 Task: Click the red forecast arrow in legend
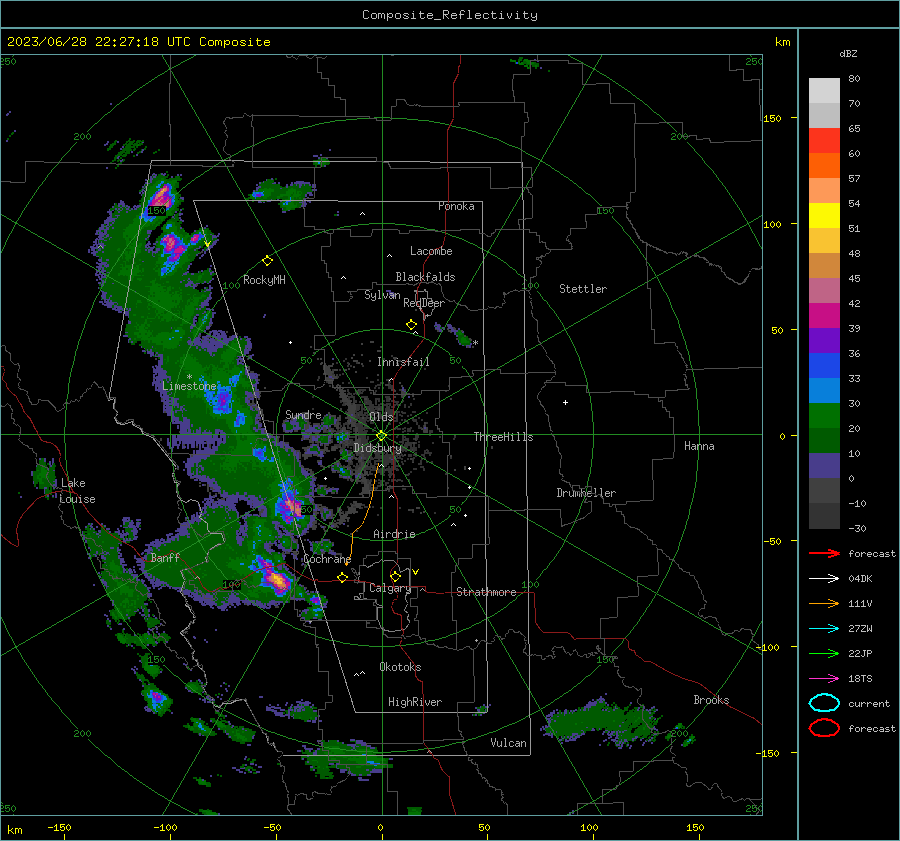(x=824, y=553)
